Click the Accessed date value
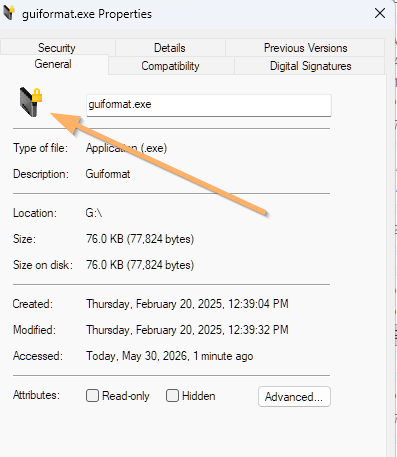 [x=170, y=356]
